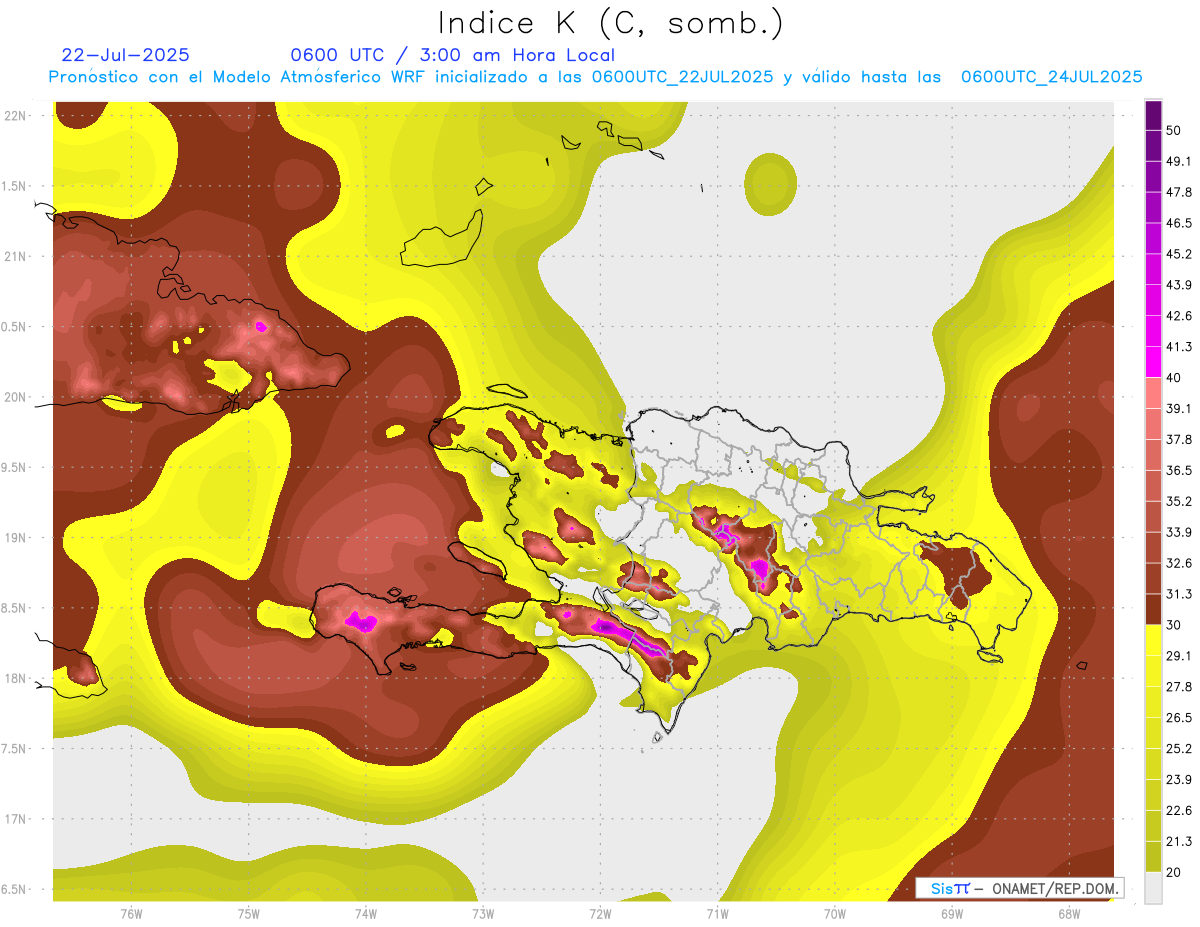Click the legend swatch between 40 and 41.3
The width and height of the screenshot is (1200, 927).
(1153, 361)
